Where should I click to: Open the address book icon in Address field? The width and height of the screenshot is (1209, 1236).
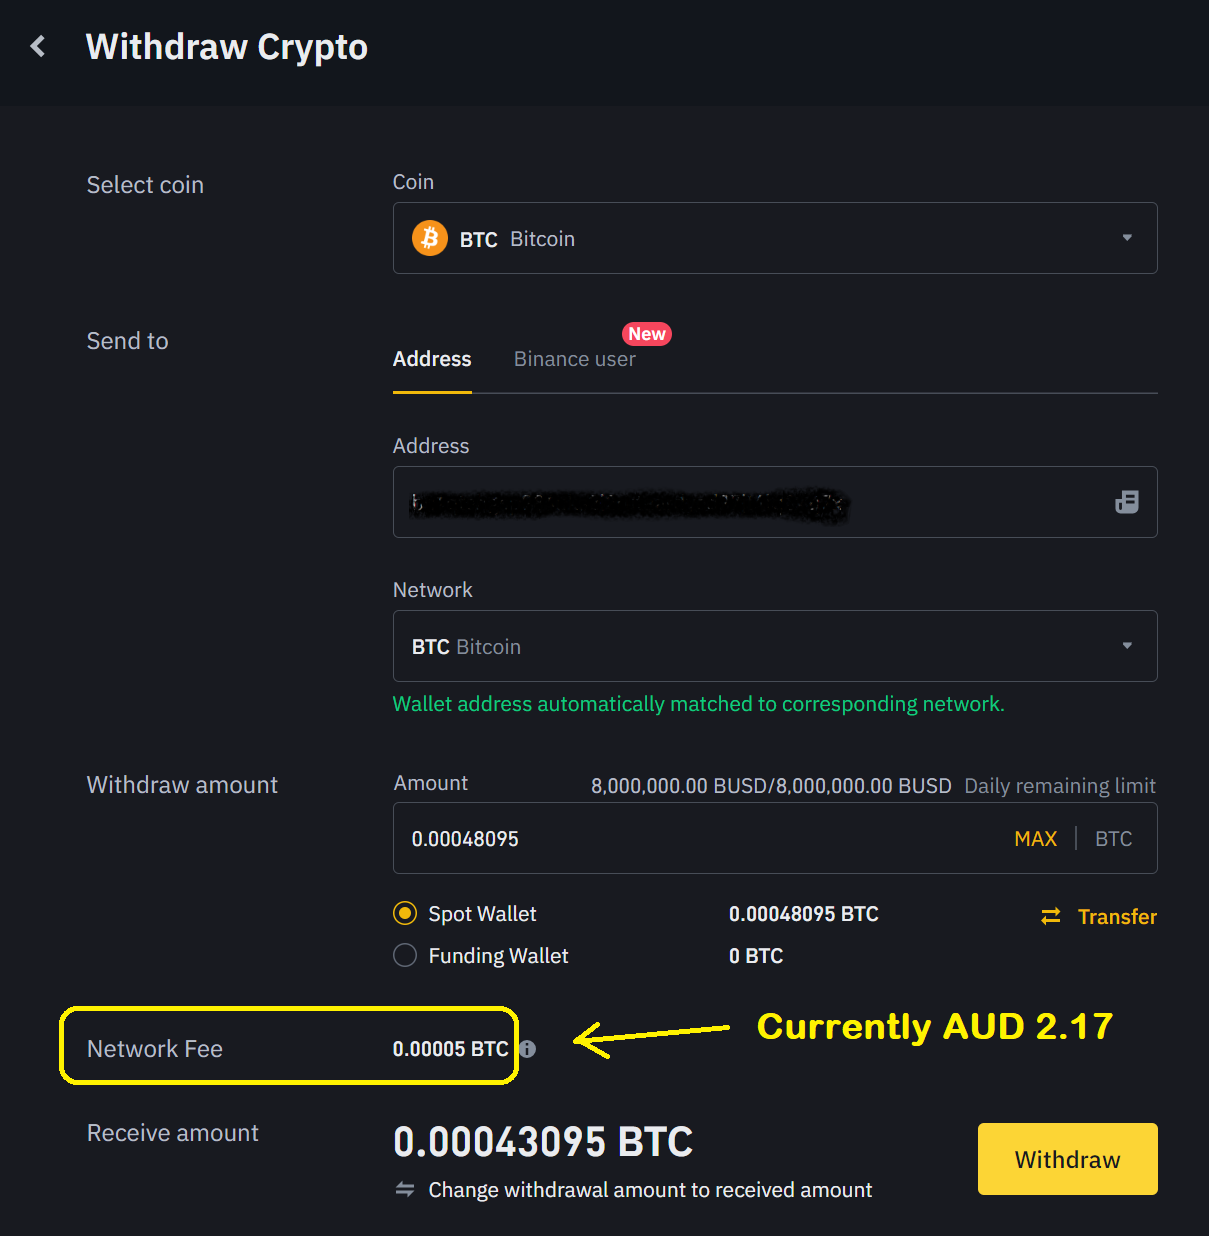pyautogui.click(x=1126, y=502)
